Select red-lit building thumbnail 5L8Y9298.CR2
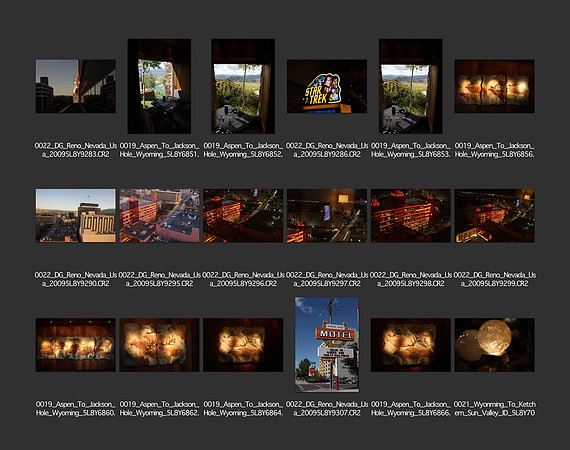This screenshot has height=450, width=570. tap(411, 216)
